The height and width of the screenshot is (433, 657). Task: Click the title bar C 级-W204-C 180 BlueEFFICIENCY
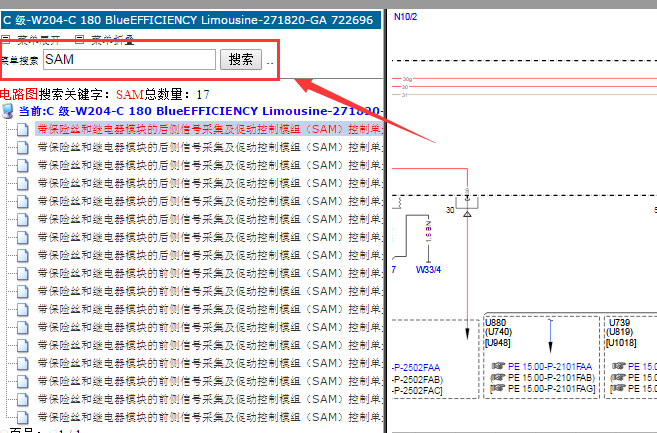pyautogui.click(x=191, y=20)
